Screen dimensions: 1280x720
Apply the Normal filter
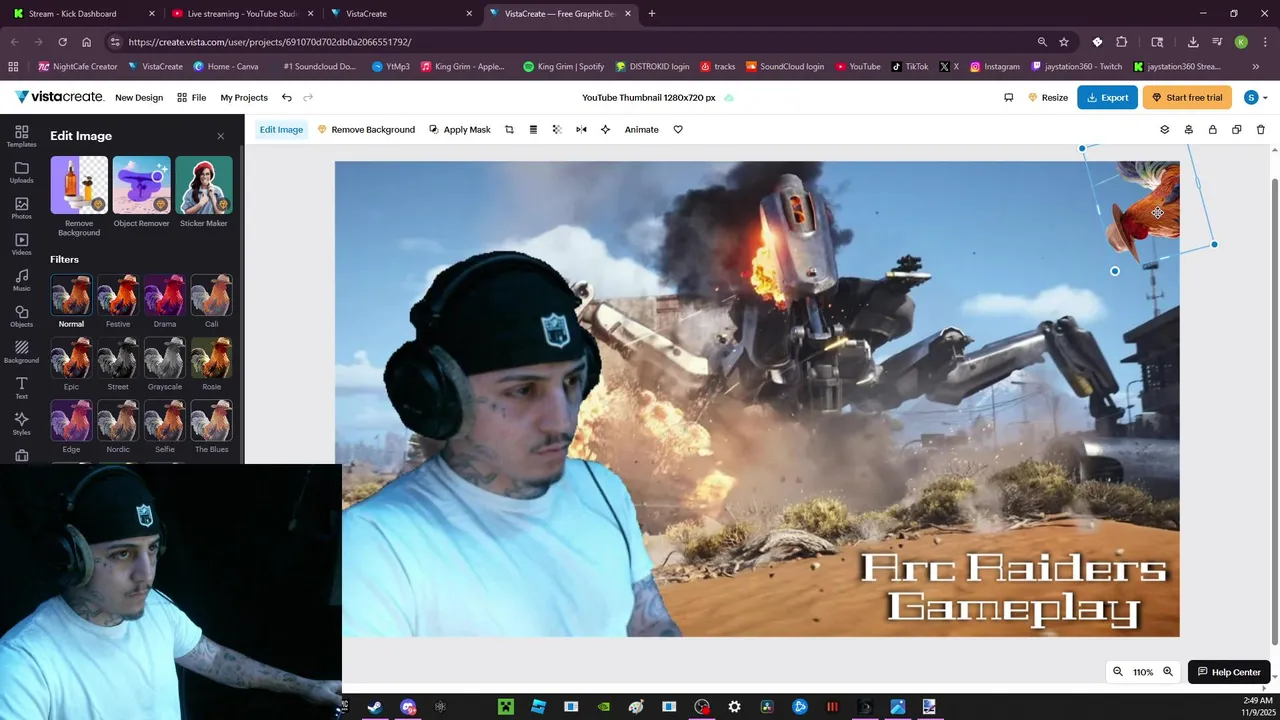[x=71, y=295]
